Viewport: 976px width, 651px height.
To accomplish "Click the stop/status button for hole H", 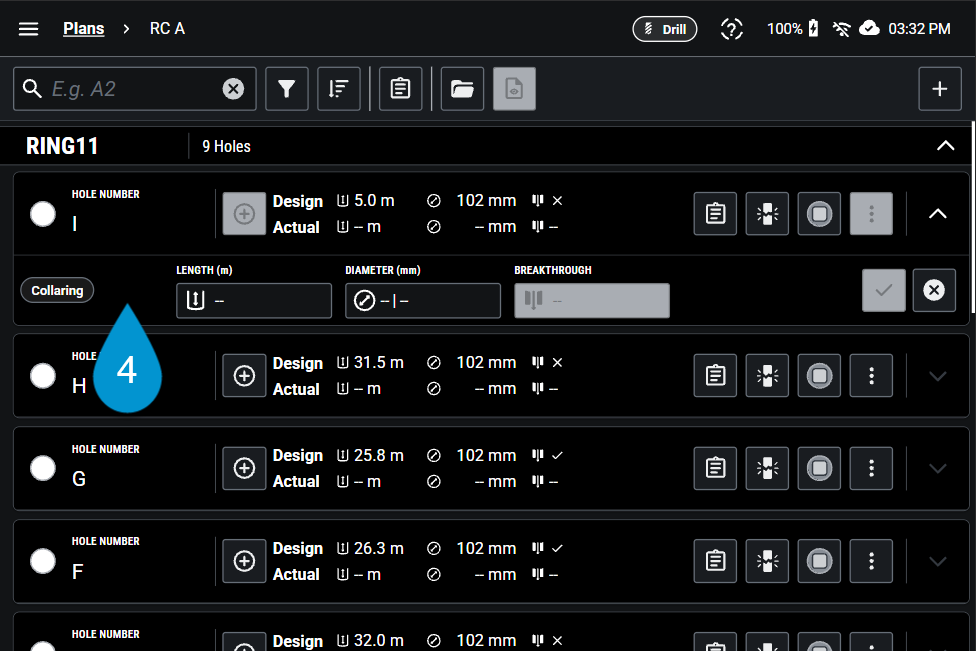I will tap(819, 376).
